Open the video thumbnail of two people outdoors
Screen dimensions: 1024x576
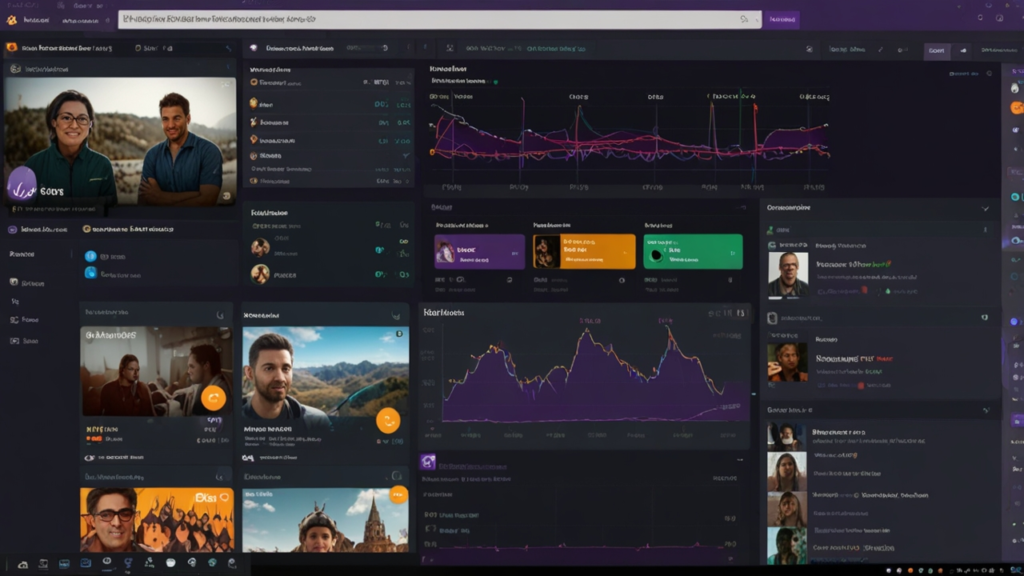(121, 141)
